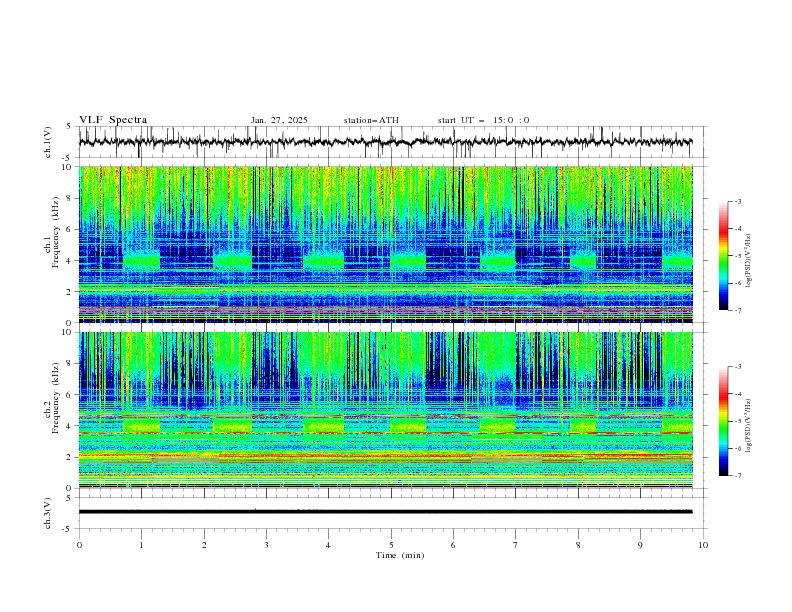Click the "8" minute tick label on time axis
792x612 pixels.
(578, 545)
